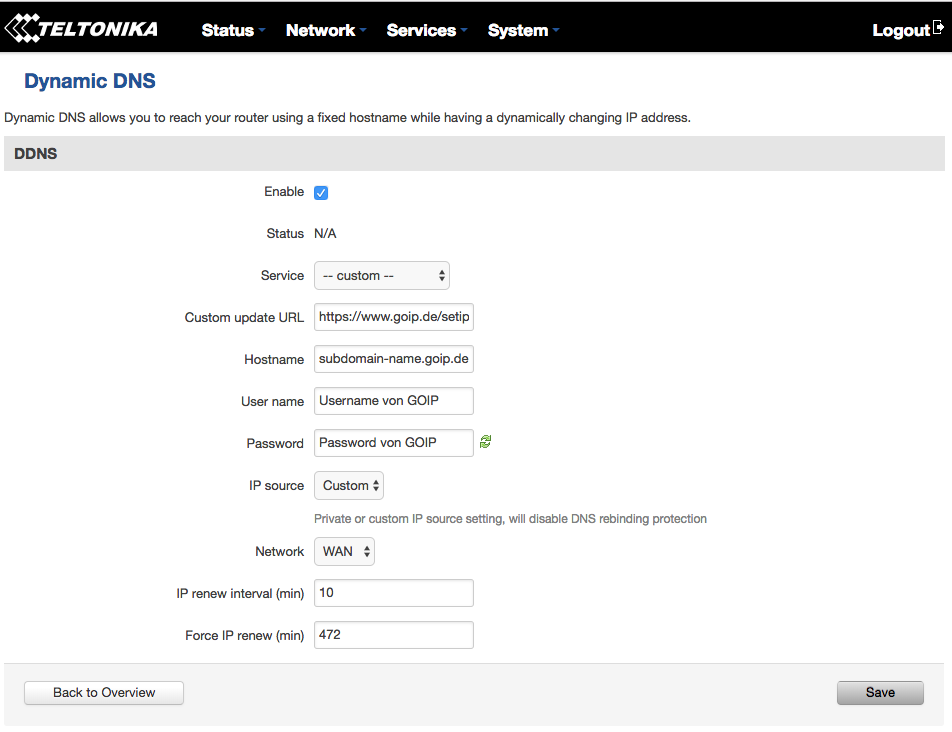The width and height of the screenshot is (952, 732).
Task: Open the Status menu
Action: point(233,30)
